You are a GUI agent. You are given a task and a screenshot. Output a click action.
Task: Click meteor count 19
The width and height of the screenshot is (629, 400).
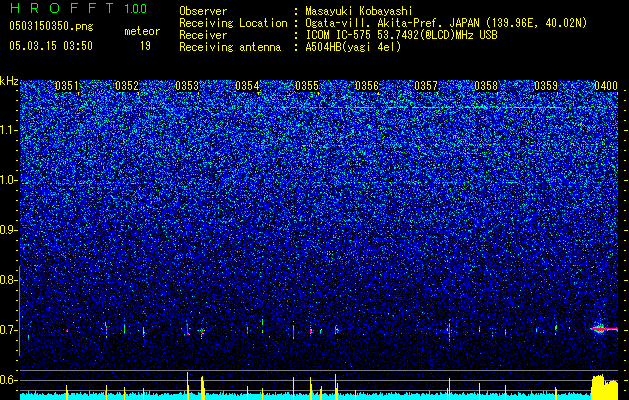point(145,46)
